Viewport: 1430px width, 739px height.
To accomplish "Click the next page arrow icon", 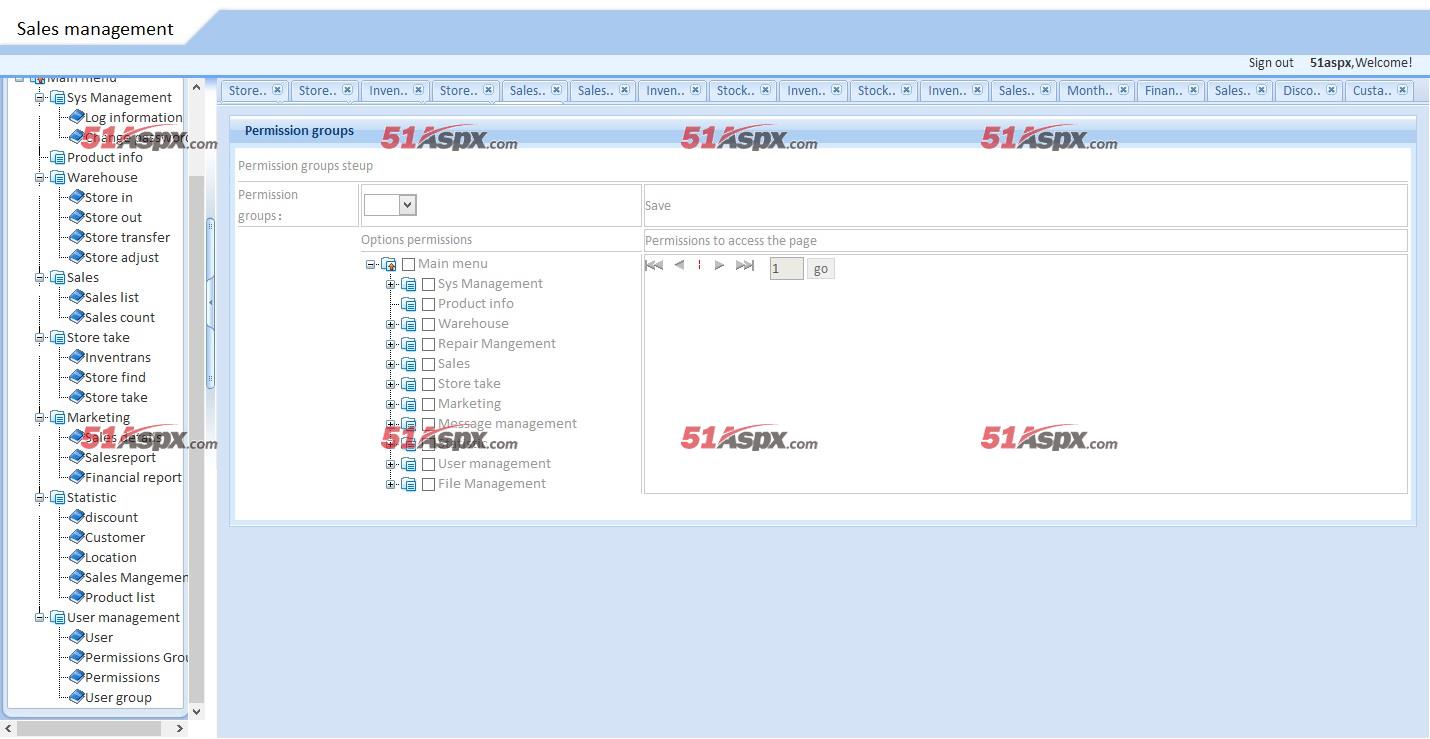I will coord(719,265).
